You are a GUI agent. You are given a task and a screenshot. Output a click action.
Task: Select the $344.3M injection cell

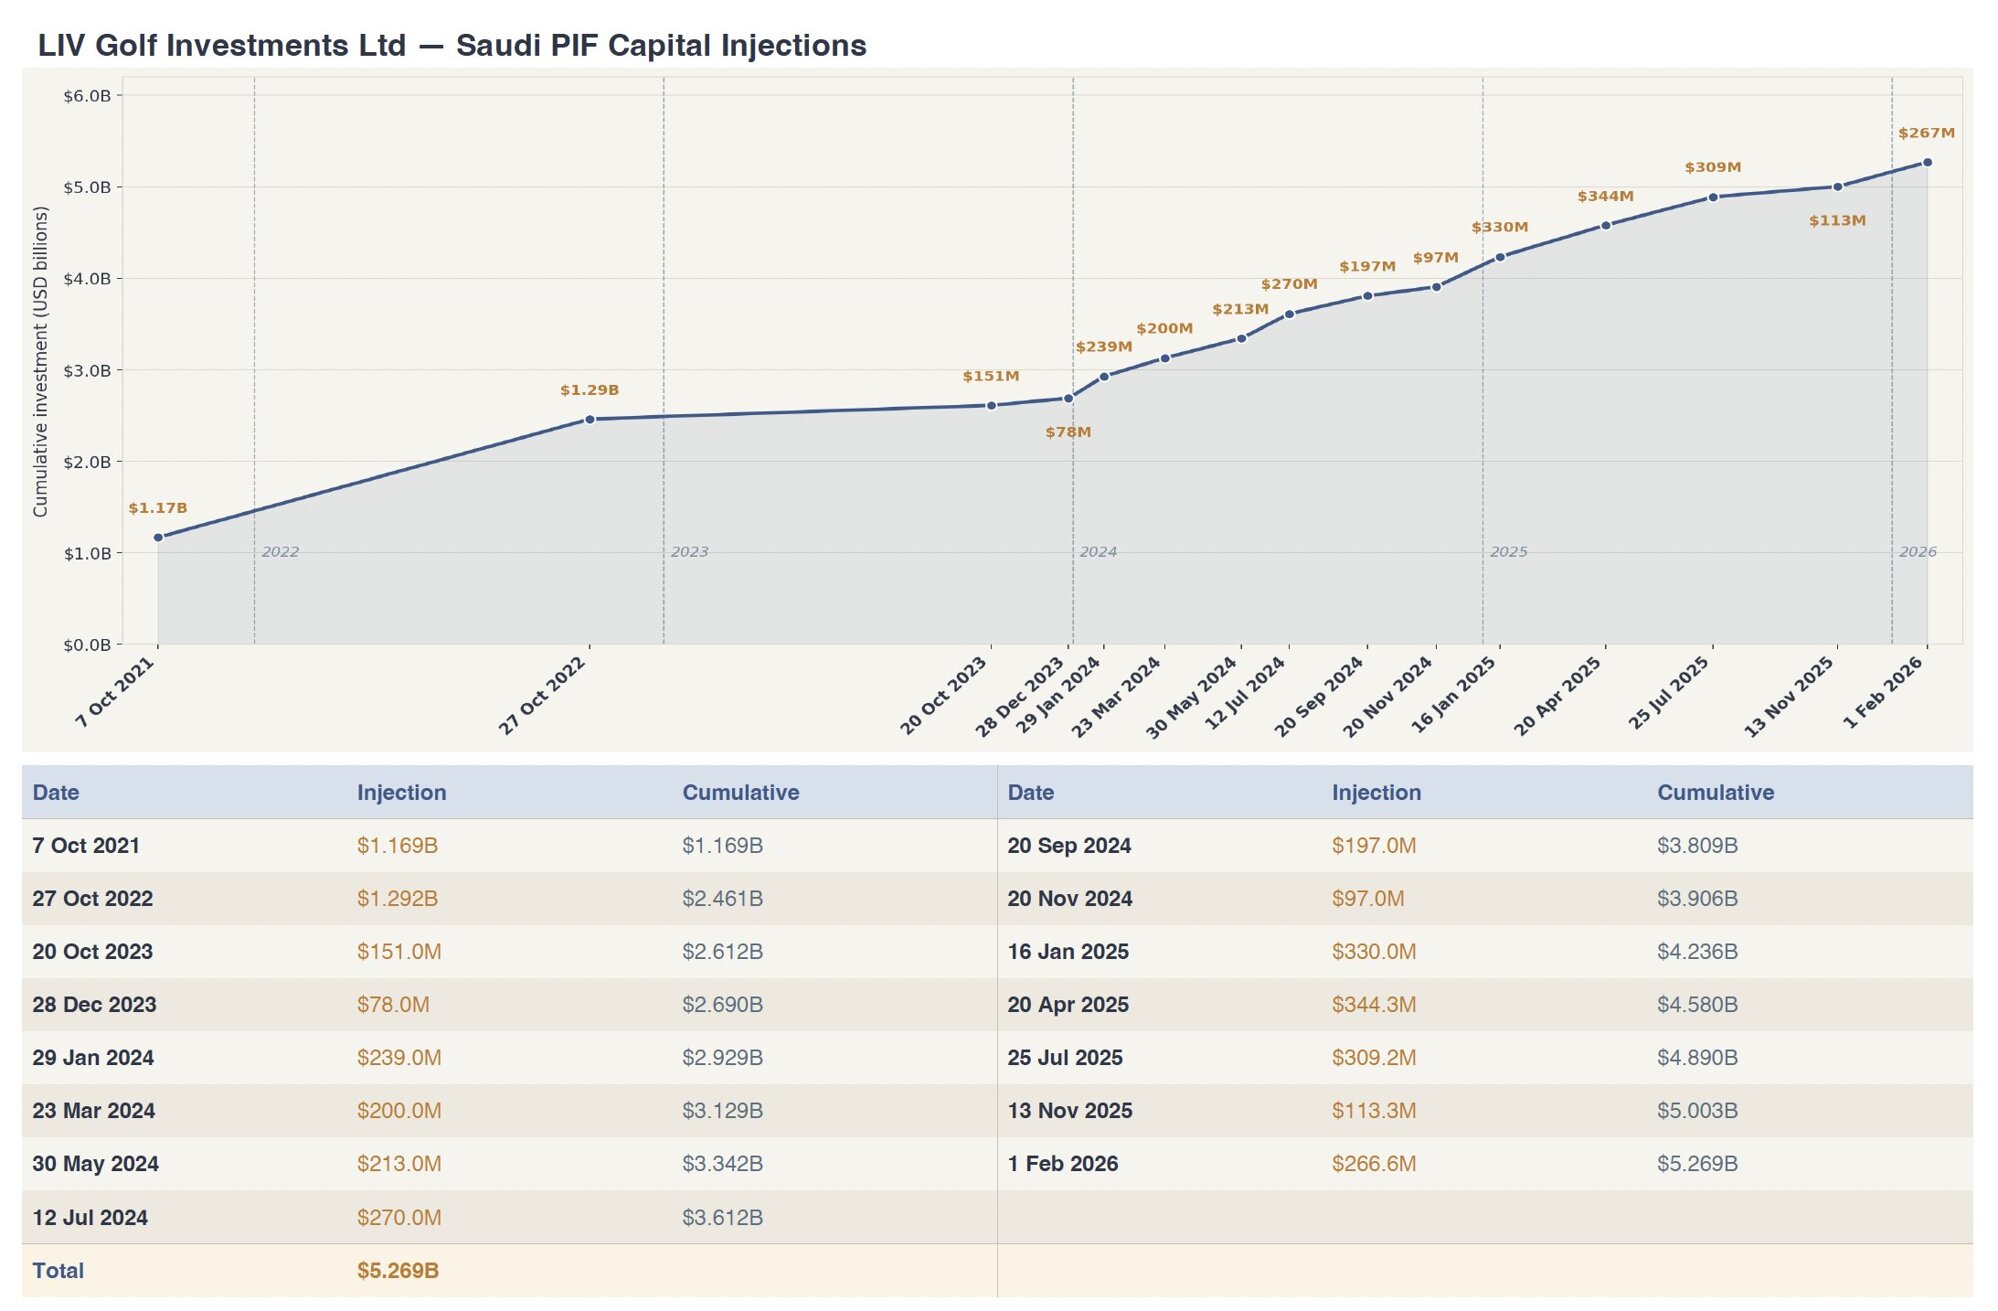pos(1374,1005)
